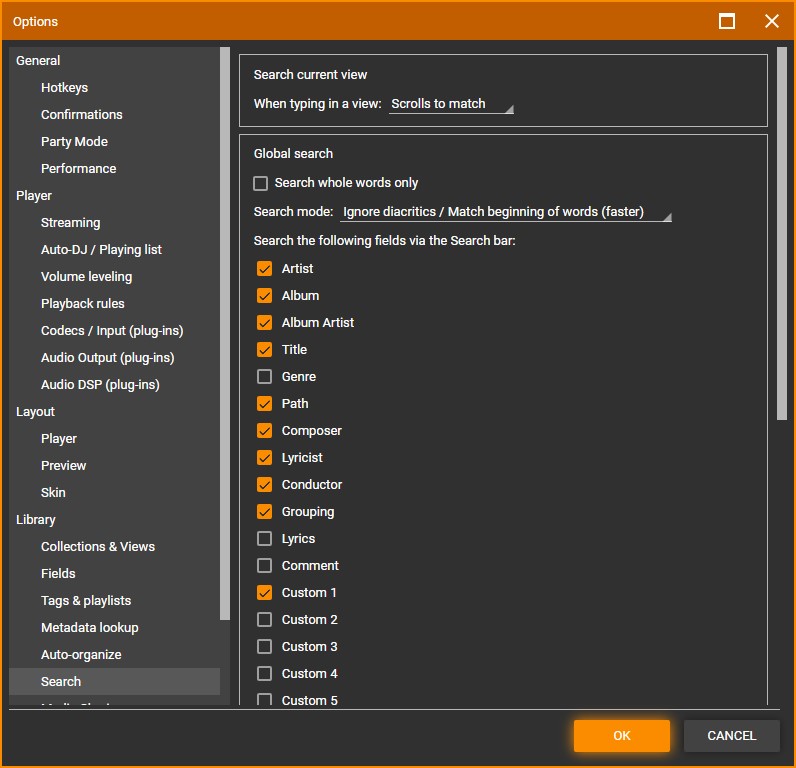Select the Layout category
Viewport: 796px width, 768px height.
[x=35, y=412]
